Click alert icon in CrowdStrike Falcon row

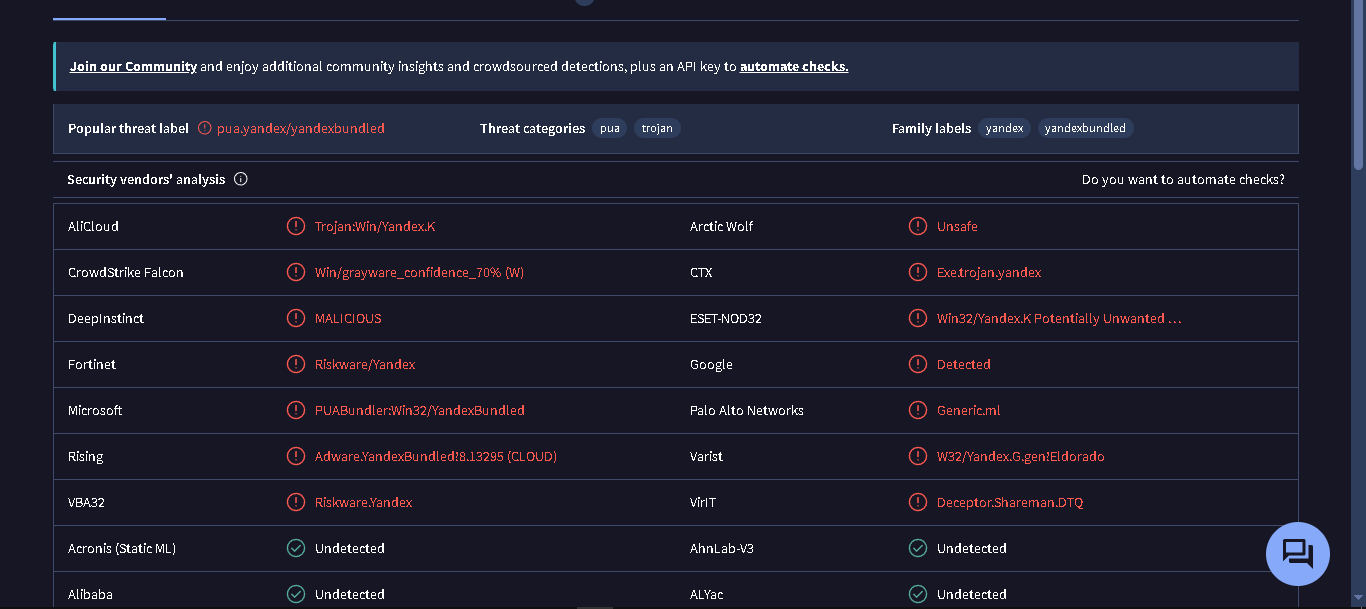pos(296,272)
